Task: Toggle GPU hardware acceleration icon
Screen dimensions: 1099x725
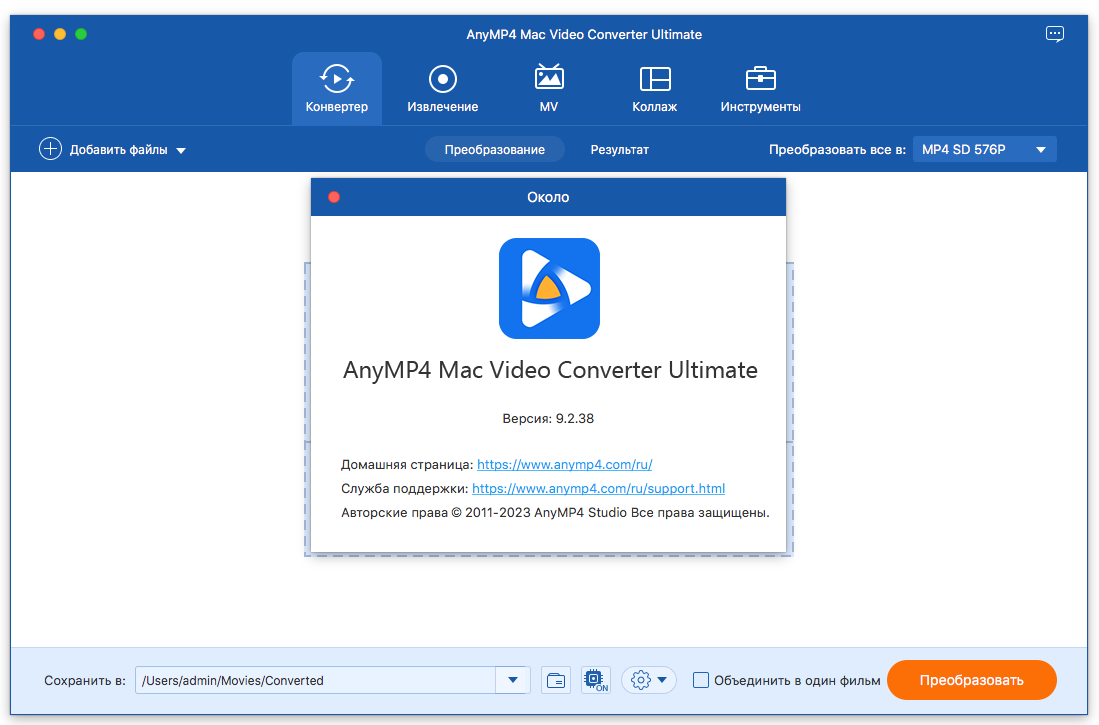Action: pos(596,680)
